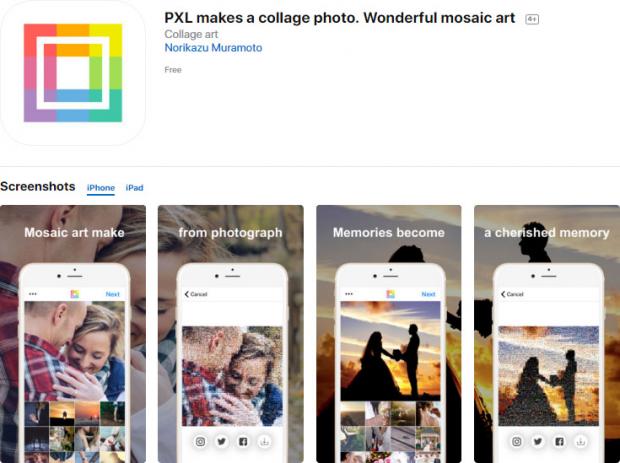The image size is (620, 463).
Task: Tap download icon in 'from photograph' screenshot
Action: pyautogui.click(x=265, y=441)
